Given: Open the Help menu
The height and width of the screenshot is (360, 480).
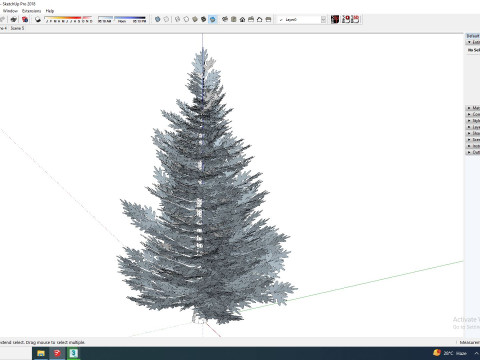Looking at the screenshot, I should (50, 11).
